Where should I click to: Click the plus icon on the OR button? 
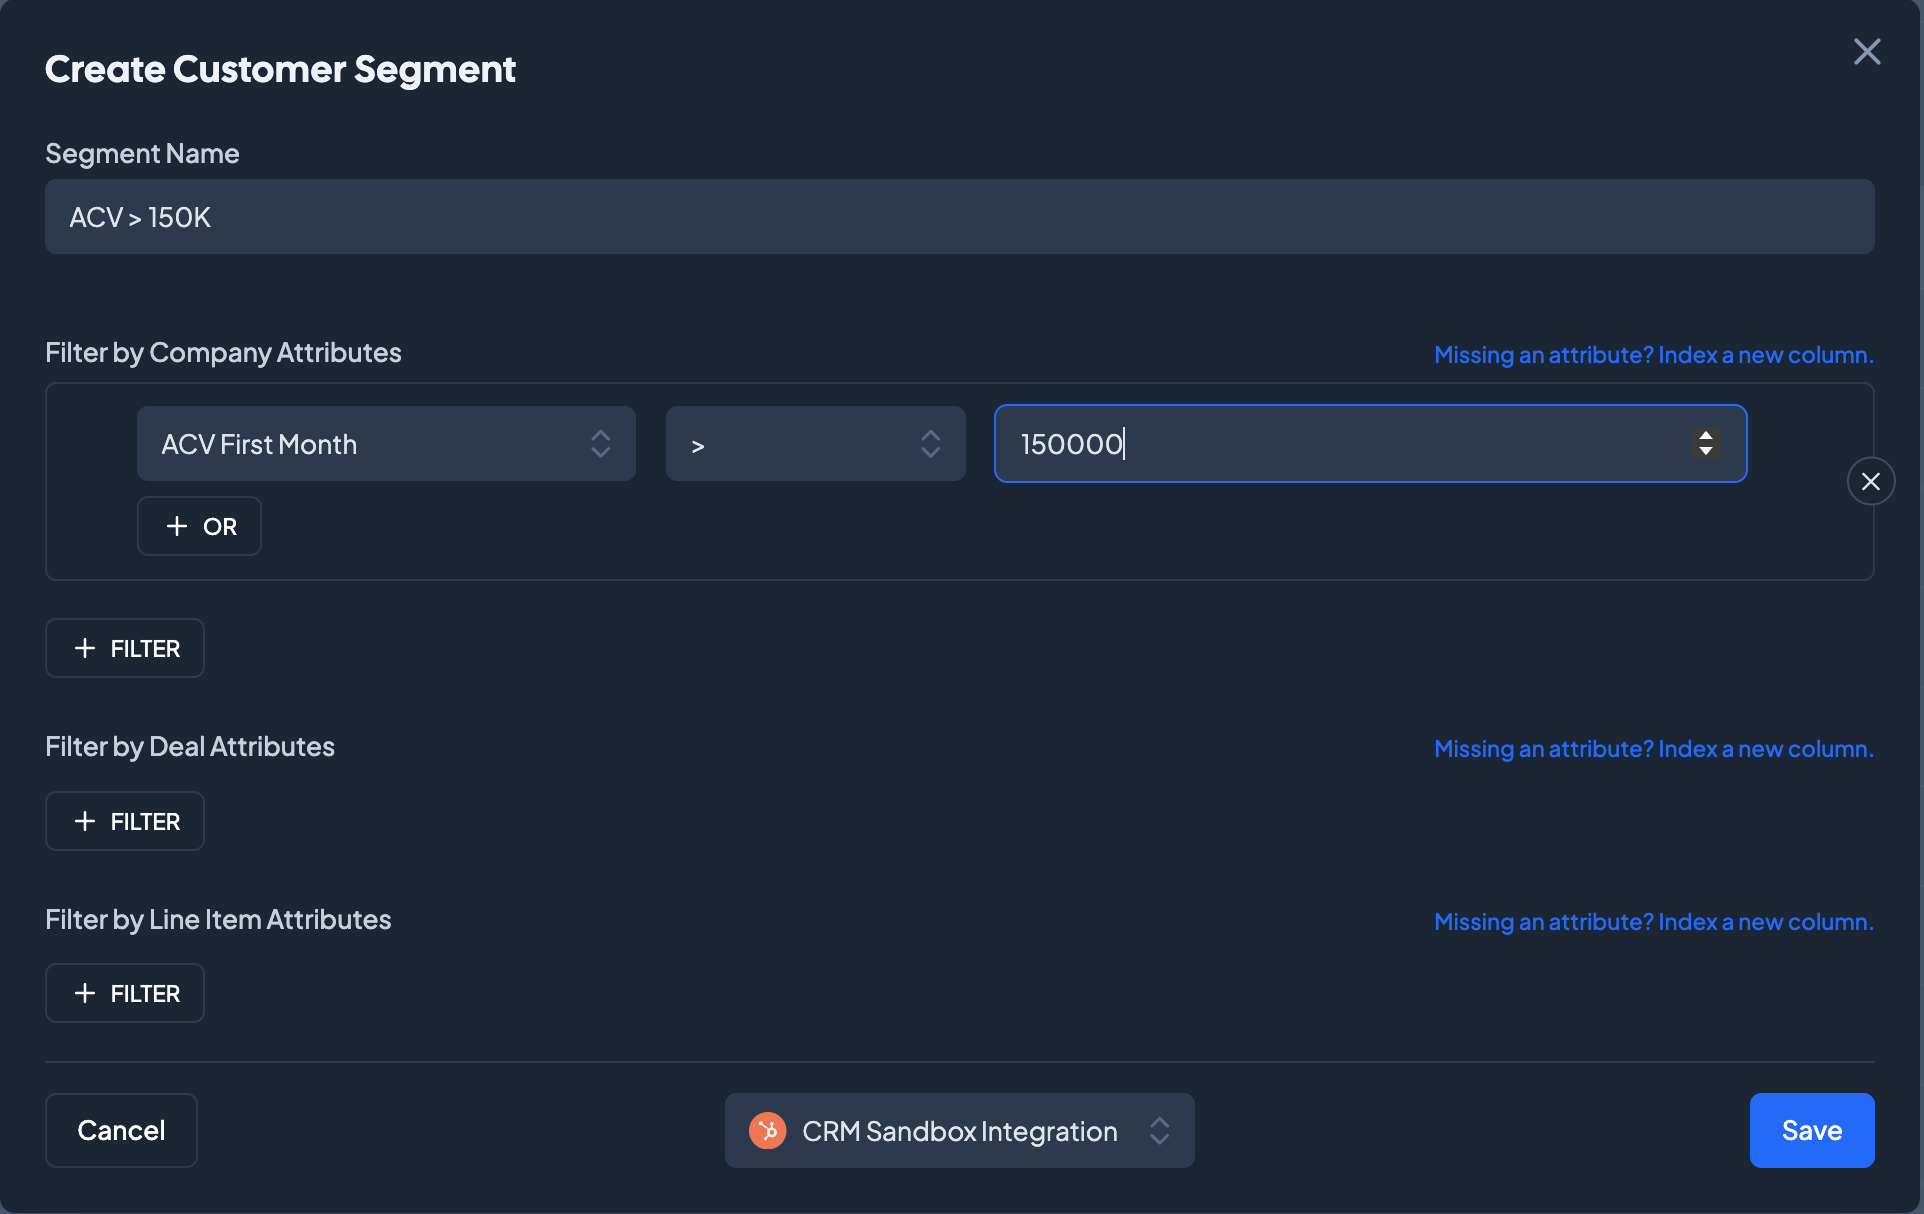(177, 526)
